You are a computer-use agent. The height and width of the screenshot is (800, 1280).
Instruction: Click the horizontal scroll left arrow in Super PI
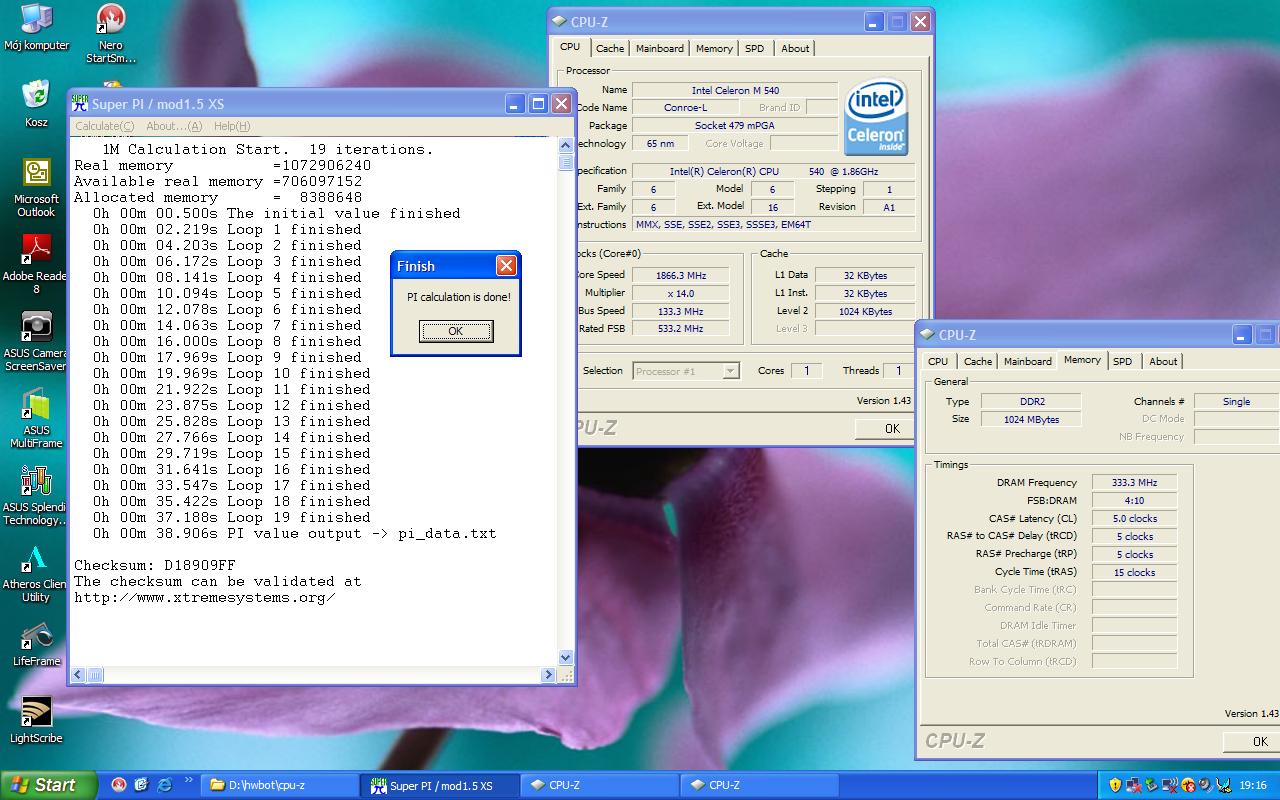pyautogui.click(x=77, y=675)
